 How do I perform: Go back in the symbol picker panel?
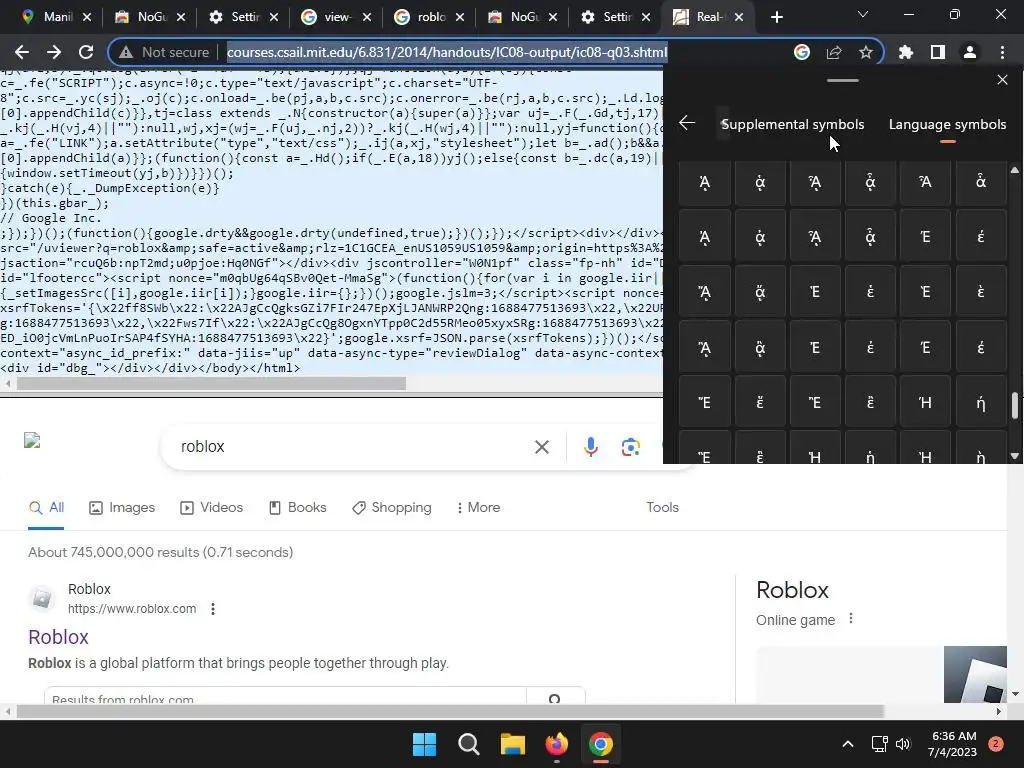[687, 123]
